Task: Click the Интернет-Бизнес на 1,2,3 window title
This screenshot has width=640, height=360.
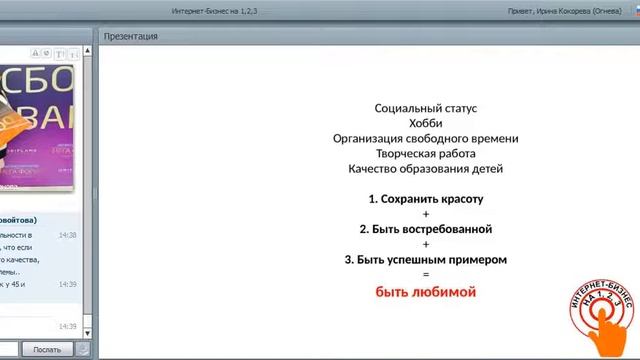Action: point(215,11)
